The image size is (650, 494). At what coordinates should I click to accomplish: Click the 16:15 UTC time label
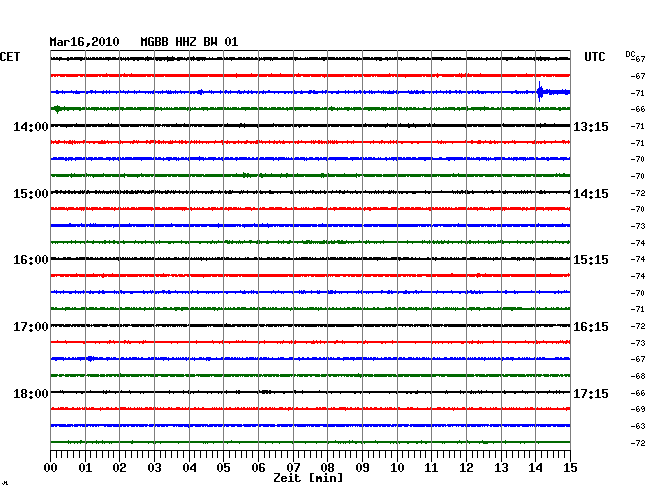(591, 327)
